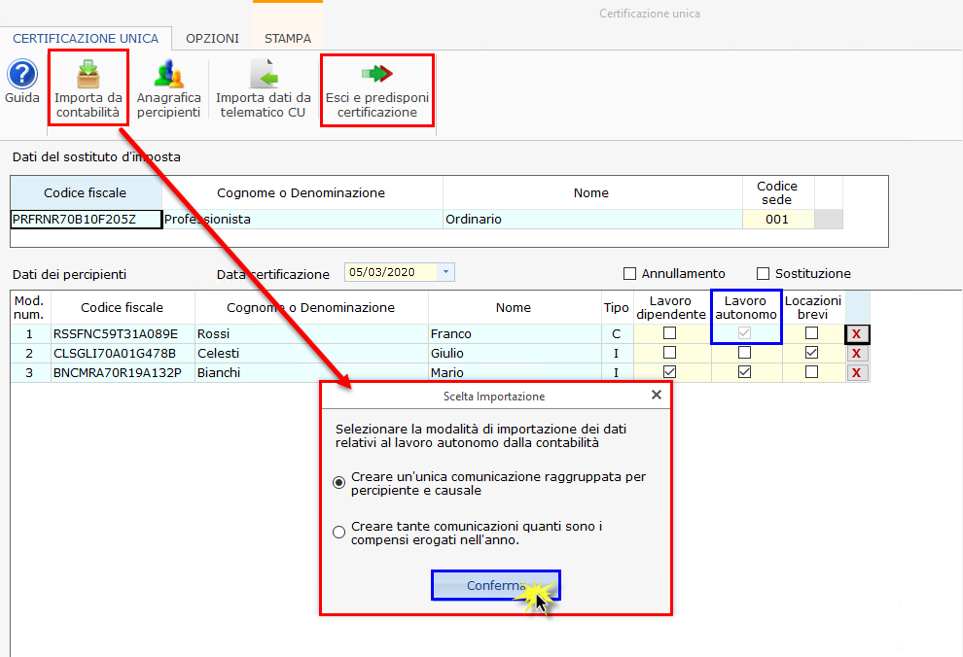
Task: Delete the Celesti Giulio row
Action: [x=857, y=353]
